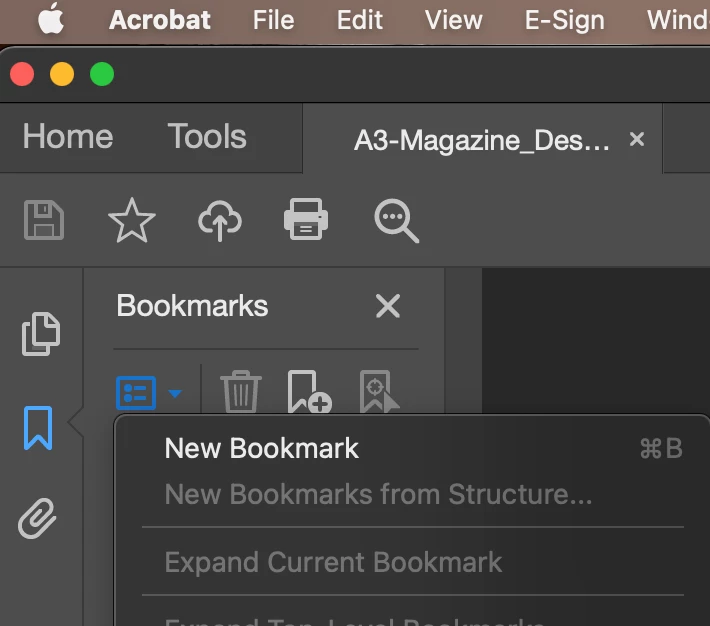
Task: Switch to the Home tab
Action: (x=68, y=136)
